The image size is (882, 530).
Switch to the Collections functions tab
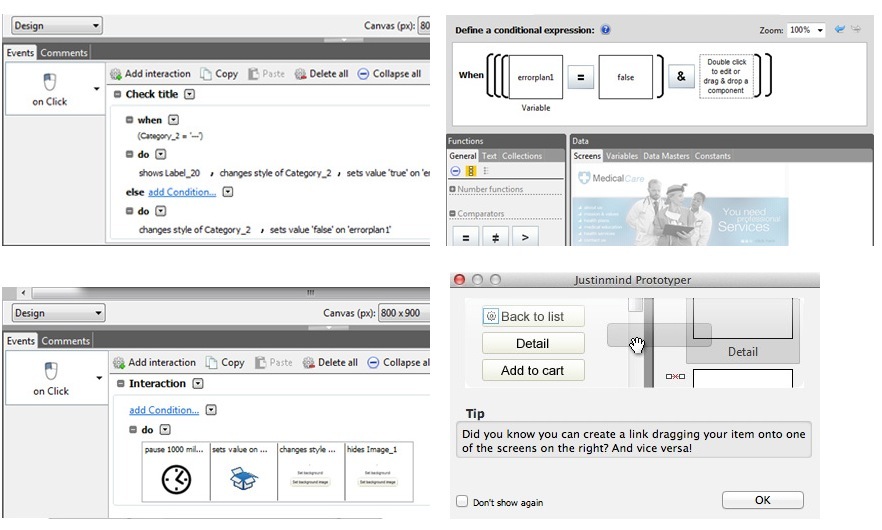521,156
